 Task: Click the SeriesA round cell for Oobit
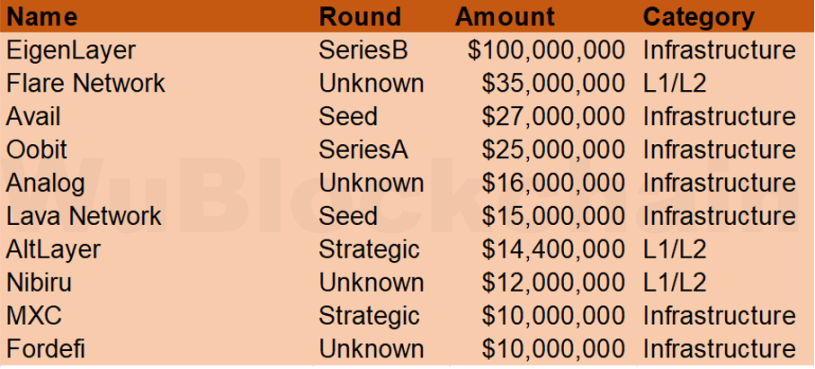tap(363, 150)
